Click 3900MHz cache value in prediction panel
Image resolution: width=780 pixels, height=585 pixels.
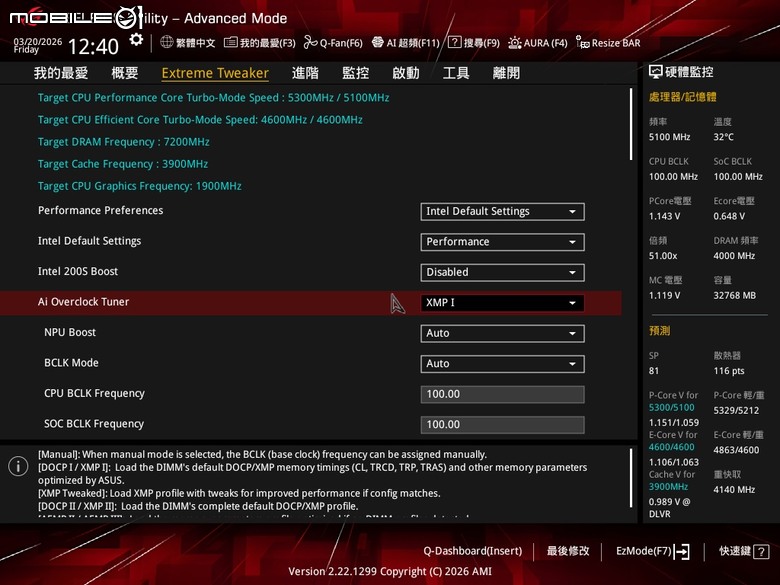(x=668, y=487)
